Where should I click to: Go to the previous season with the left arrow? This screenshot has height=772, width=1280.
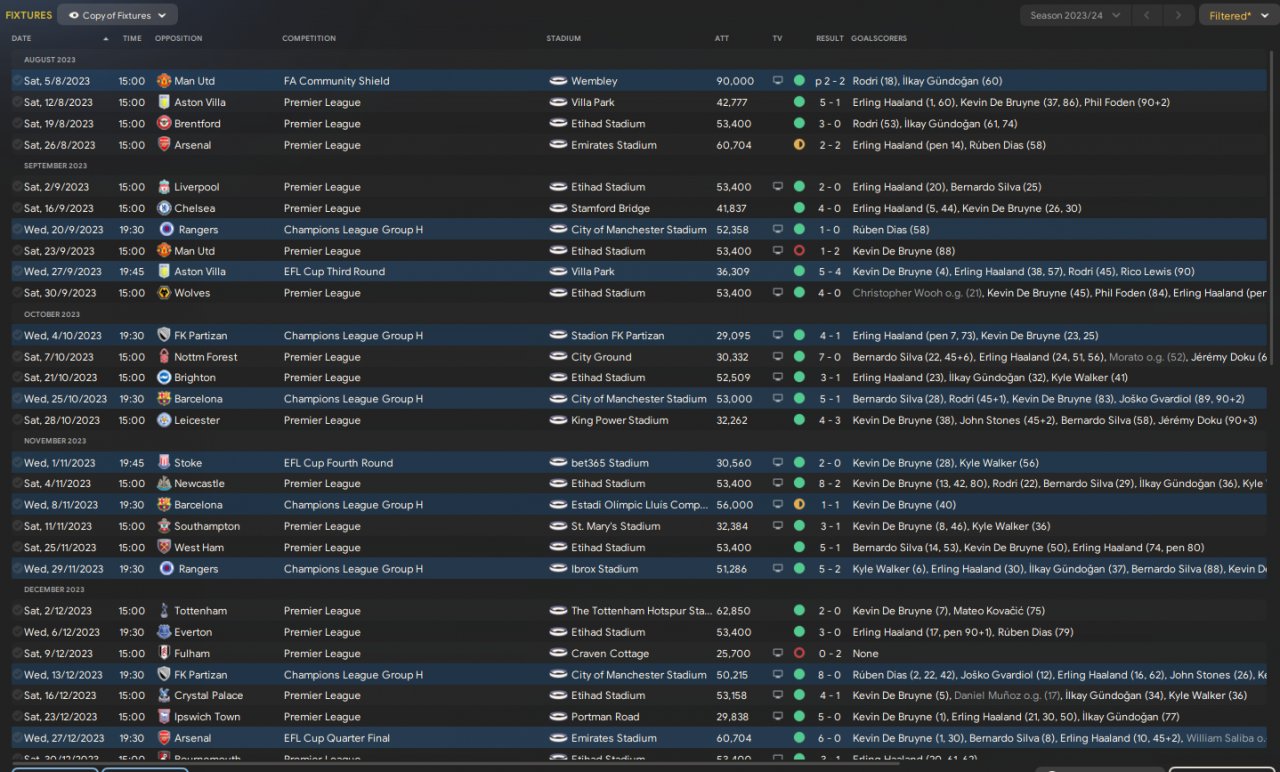coord(1147,15)
